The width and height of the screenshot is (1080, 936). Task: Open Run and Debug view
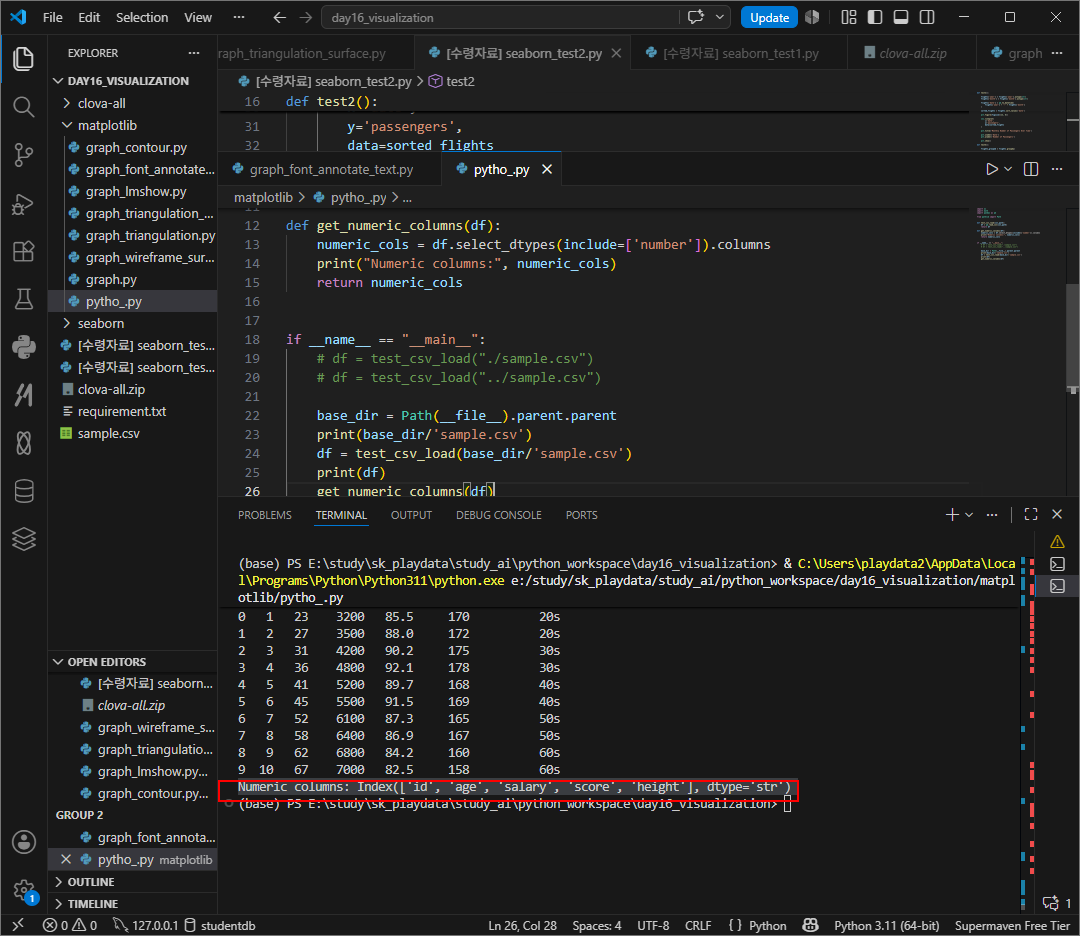tap(23, 204)
